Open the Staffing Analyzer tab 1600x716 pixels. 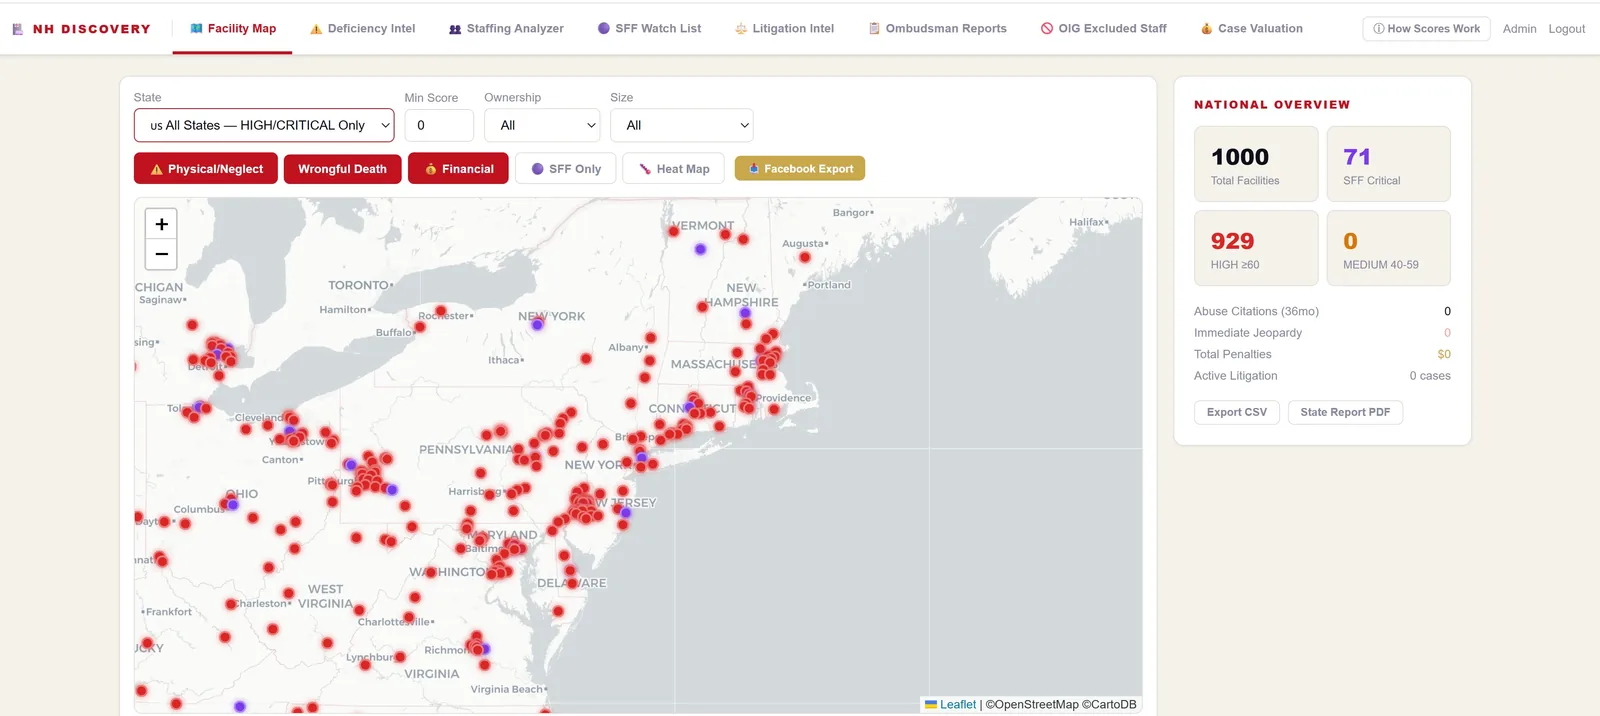(x=506, y=29)
